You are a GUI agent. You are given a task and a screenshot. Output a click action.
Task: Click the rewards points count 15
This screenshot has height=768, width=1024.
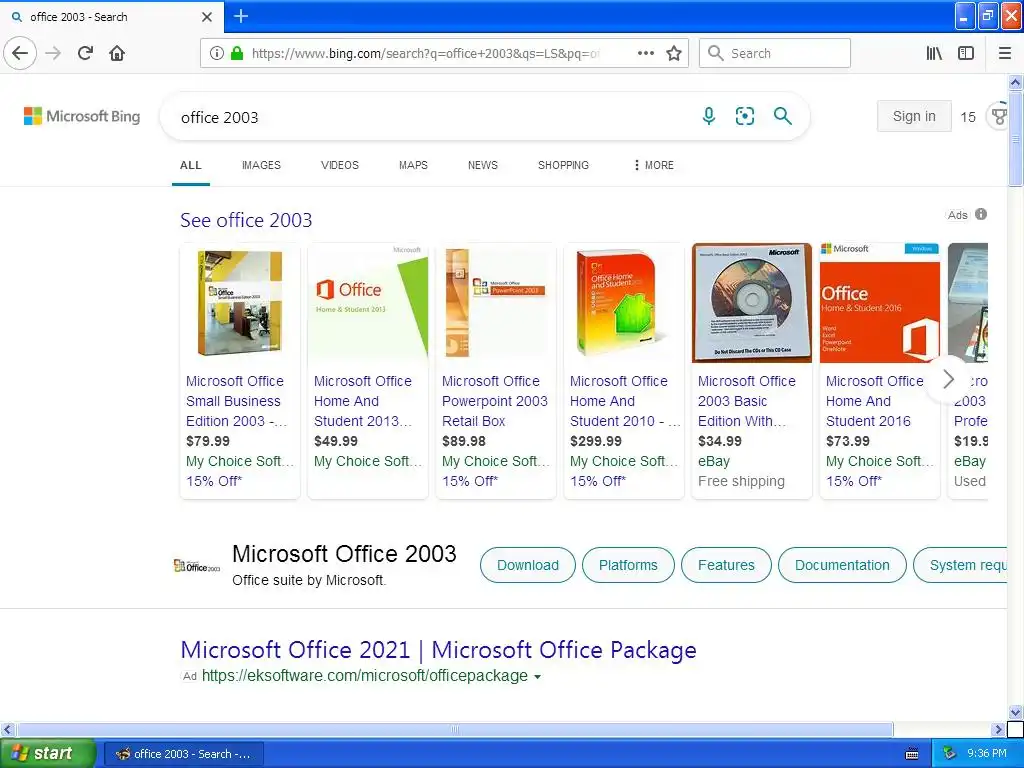pyautogui.click(x=968, y=117)
